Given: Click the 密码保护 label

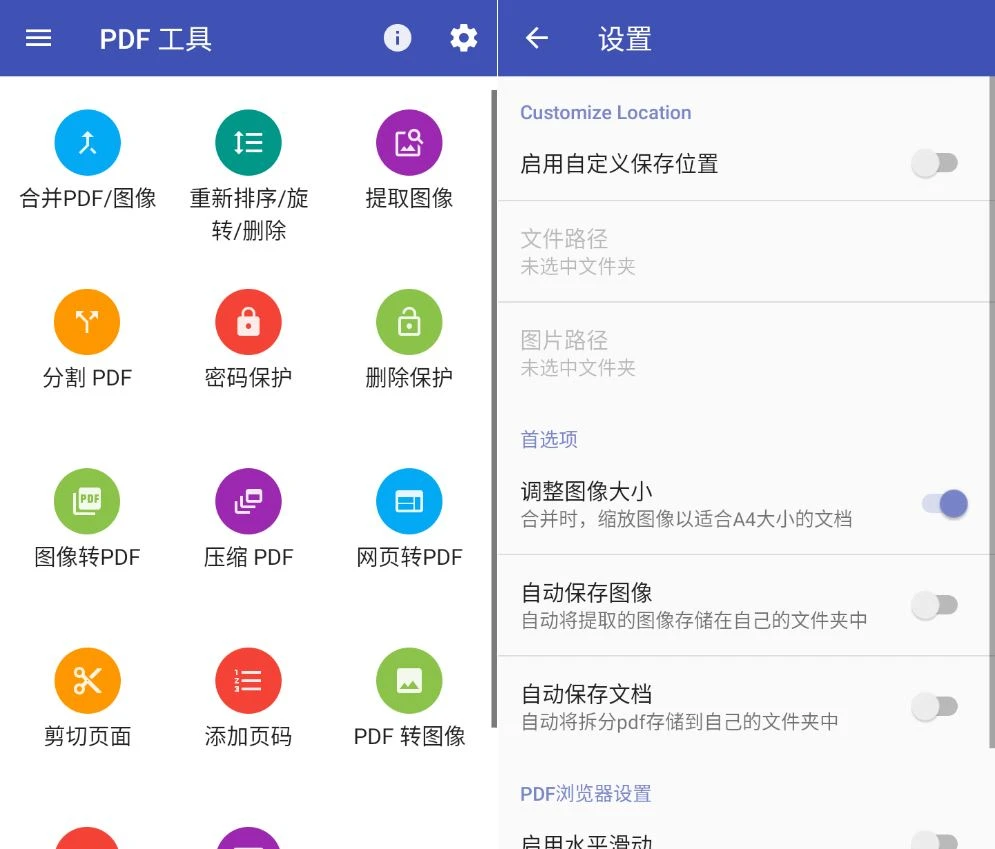Looking at the screenshot, I should [x=248, y=378].
